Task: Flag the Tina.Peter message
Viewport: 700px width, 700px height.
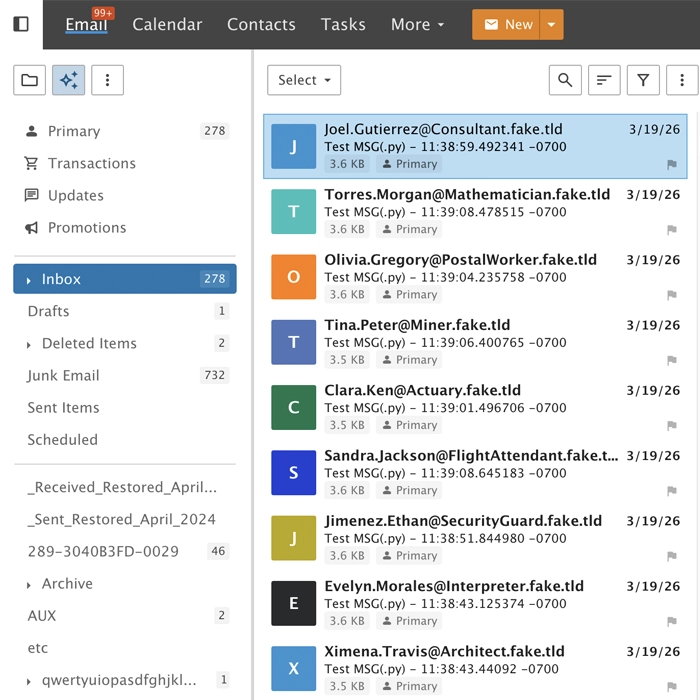Action: pos(671,360)
